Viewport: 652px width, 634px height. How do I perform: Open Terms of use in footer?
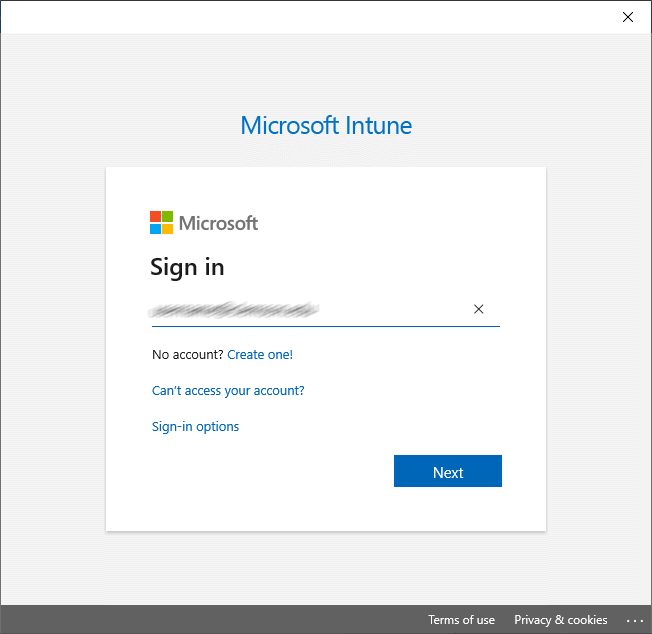[462, 620]
